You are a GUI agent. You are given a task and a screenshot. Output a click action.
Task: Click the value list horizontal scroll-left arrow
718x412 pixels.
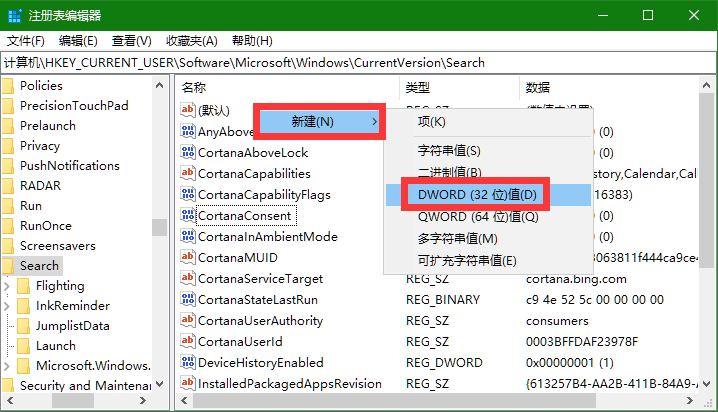[184, 401]
